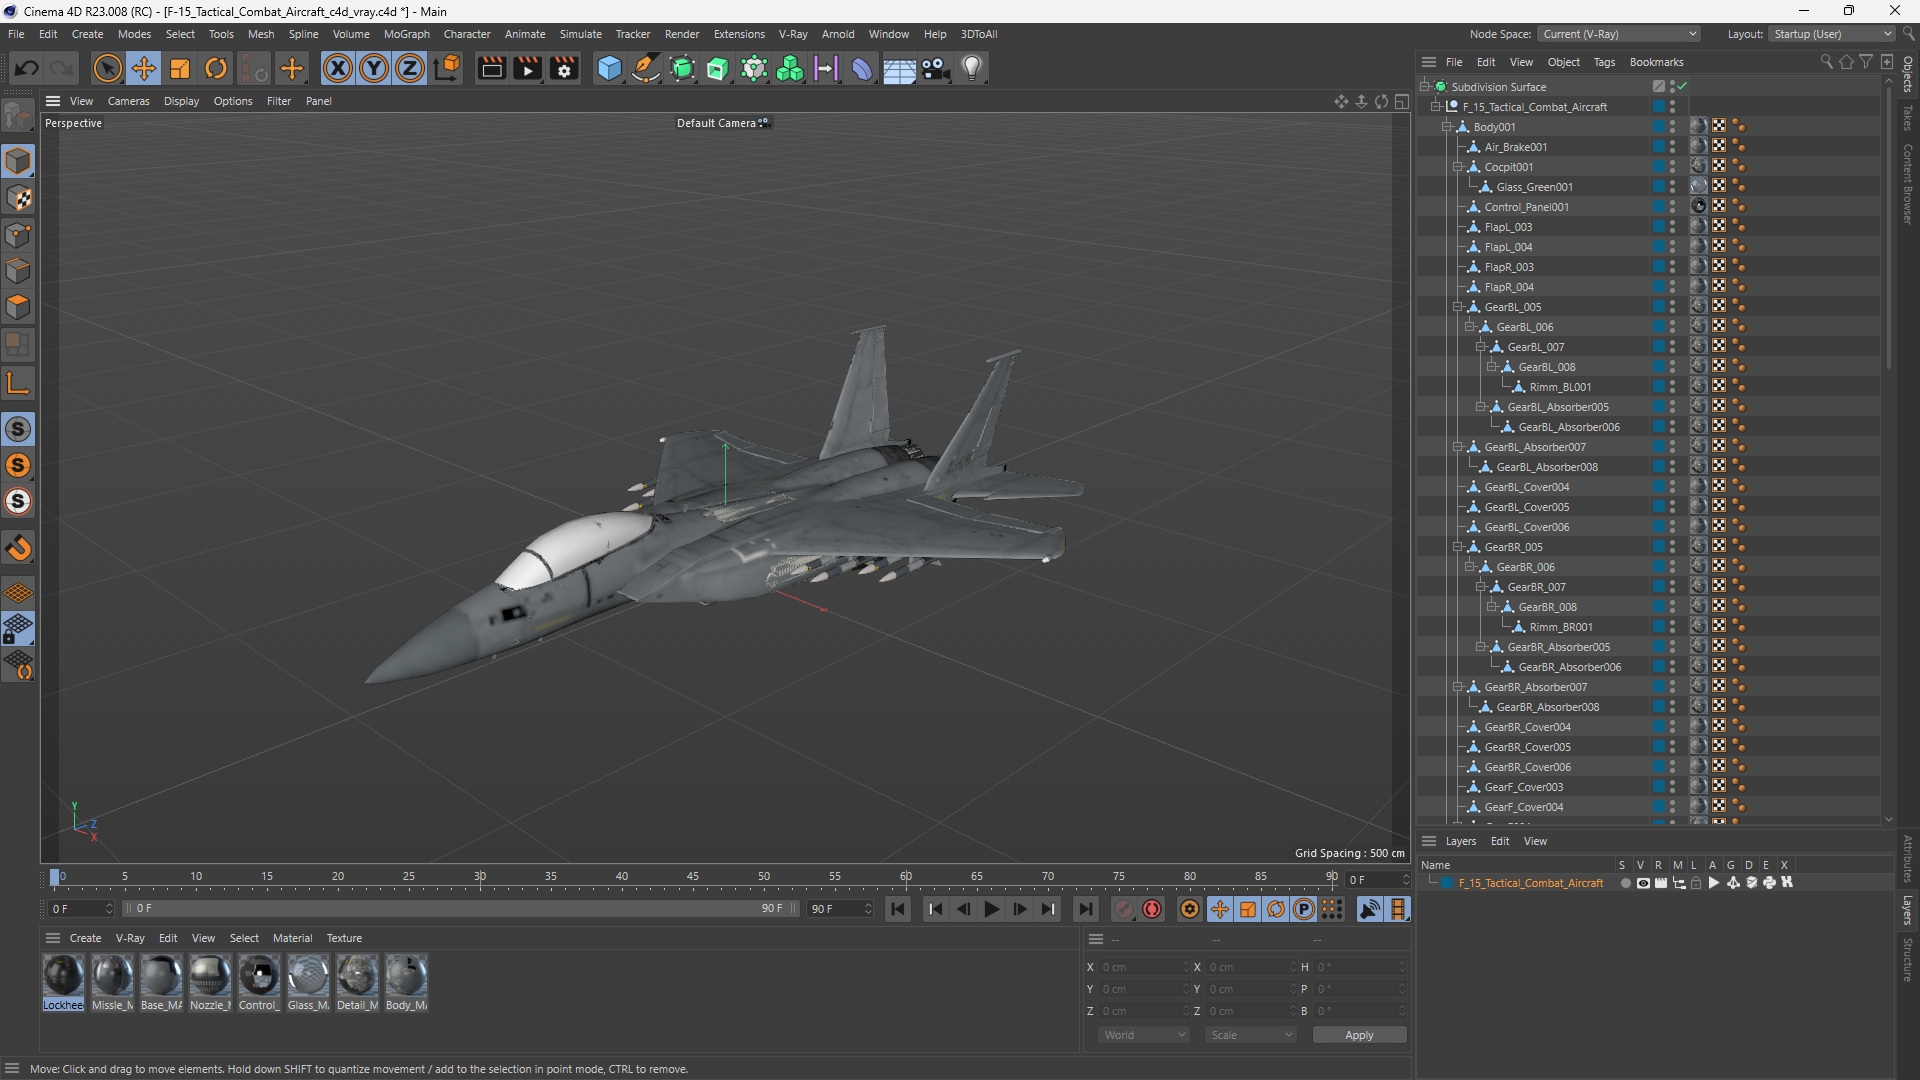Image resolution: width=1920 pixels, height=1080 pixels.
Task: Open material manager Texture menu
Action: tap(344, 938)
